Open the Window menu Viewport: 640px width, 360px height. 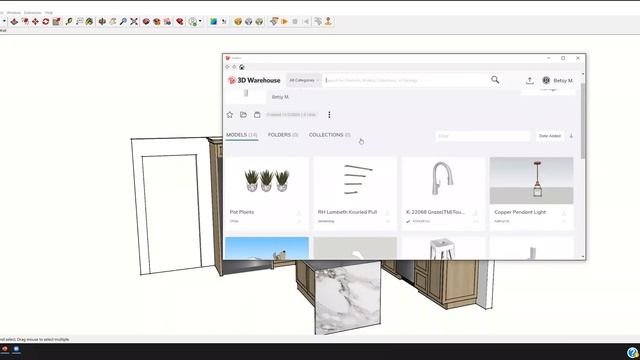tap(13, 13)
